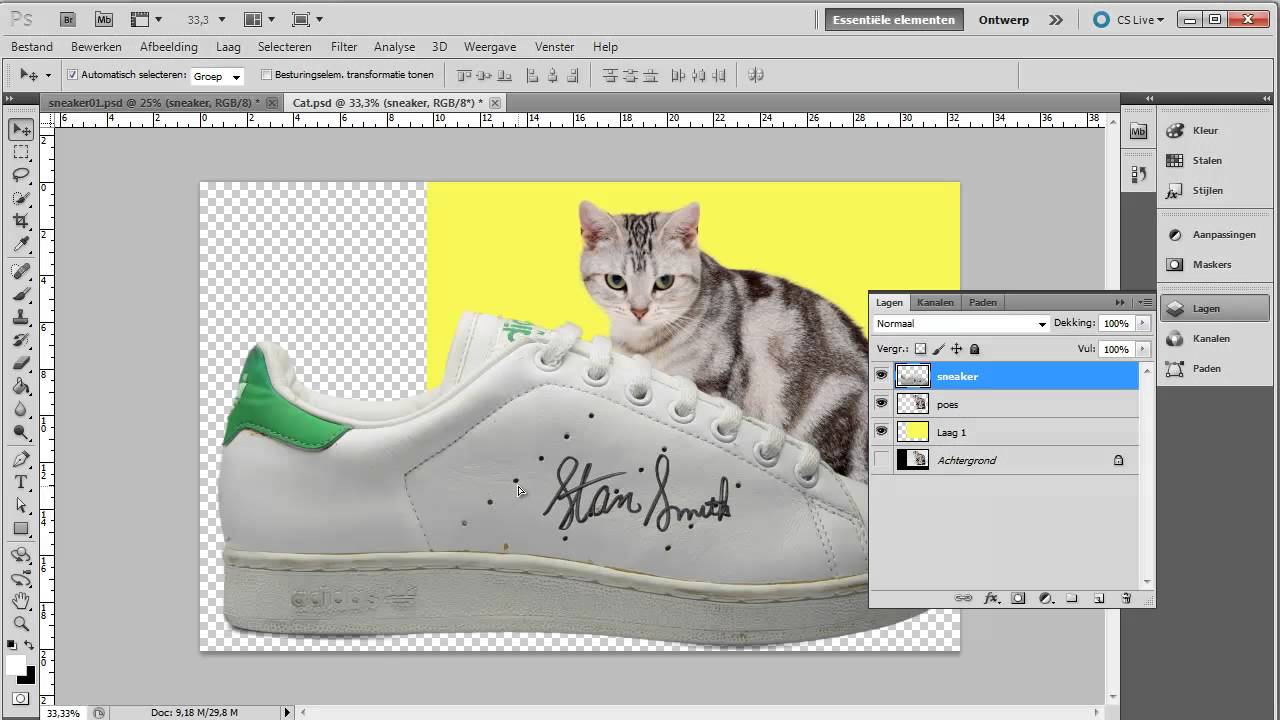Screen dimensions: 1280x720
Task: Select the Healing Brush tool
Action: [21, 271]
